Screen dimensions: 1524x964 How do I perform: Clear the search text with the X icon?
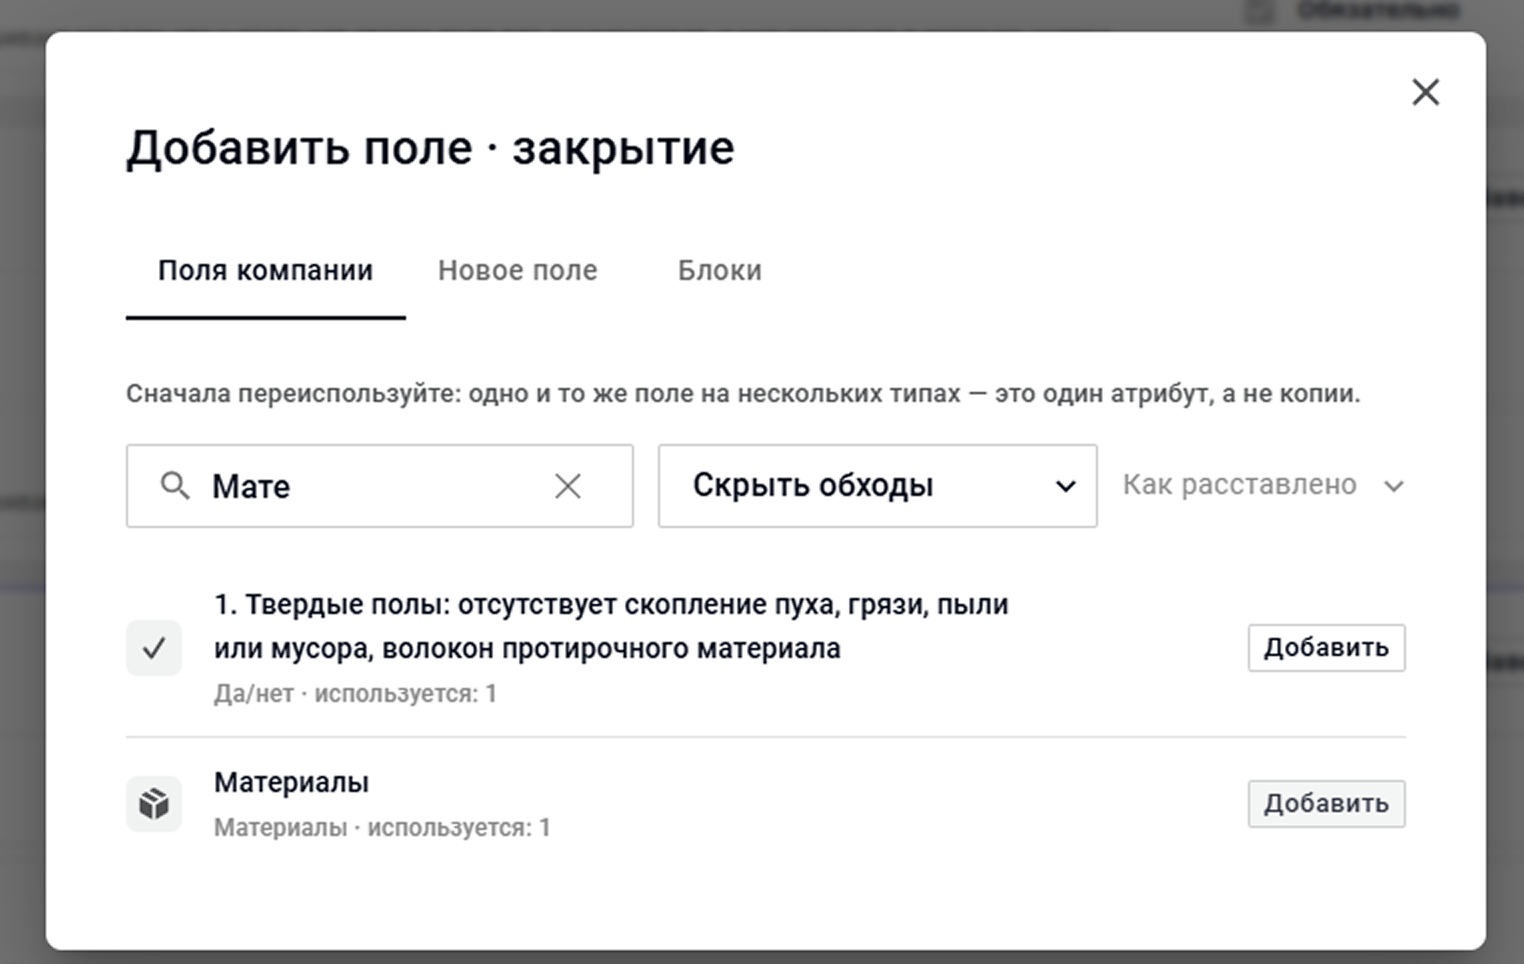point(568,486)
